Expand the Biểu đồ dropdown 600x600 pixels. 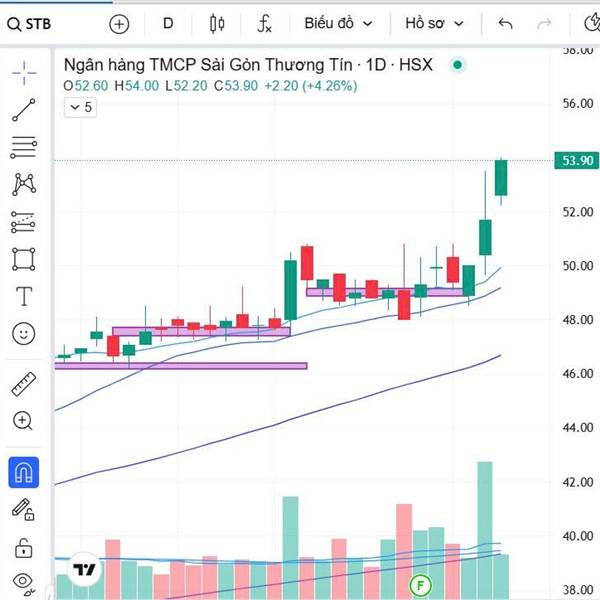pyautogui.click(x=338, y=24)
